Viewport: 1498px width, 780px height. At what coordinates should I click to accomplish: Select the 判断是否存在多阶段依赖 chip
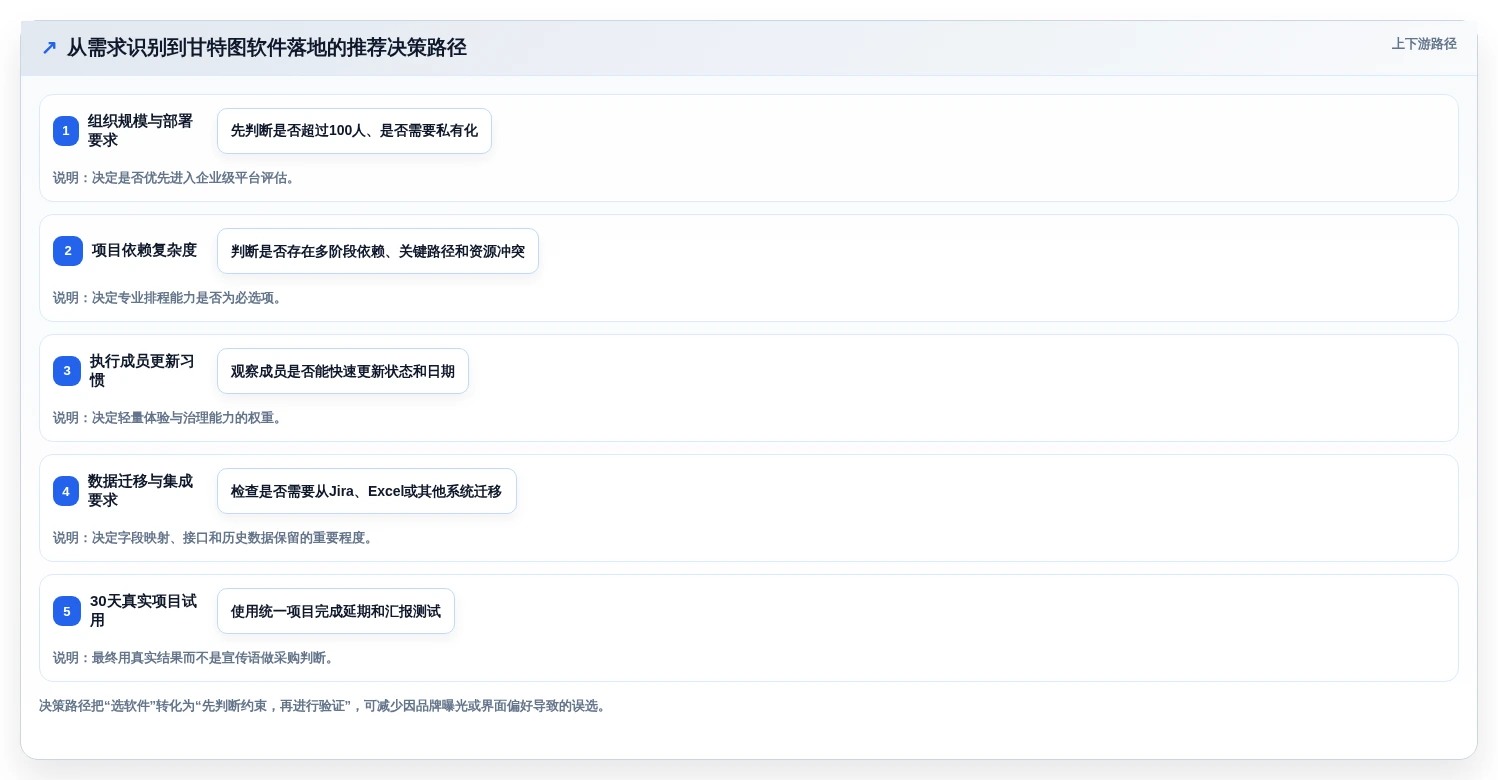click(x=378, y=251)
